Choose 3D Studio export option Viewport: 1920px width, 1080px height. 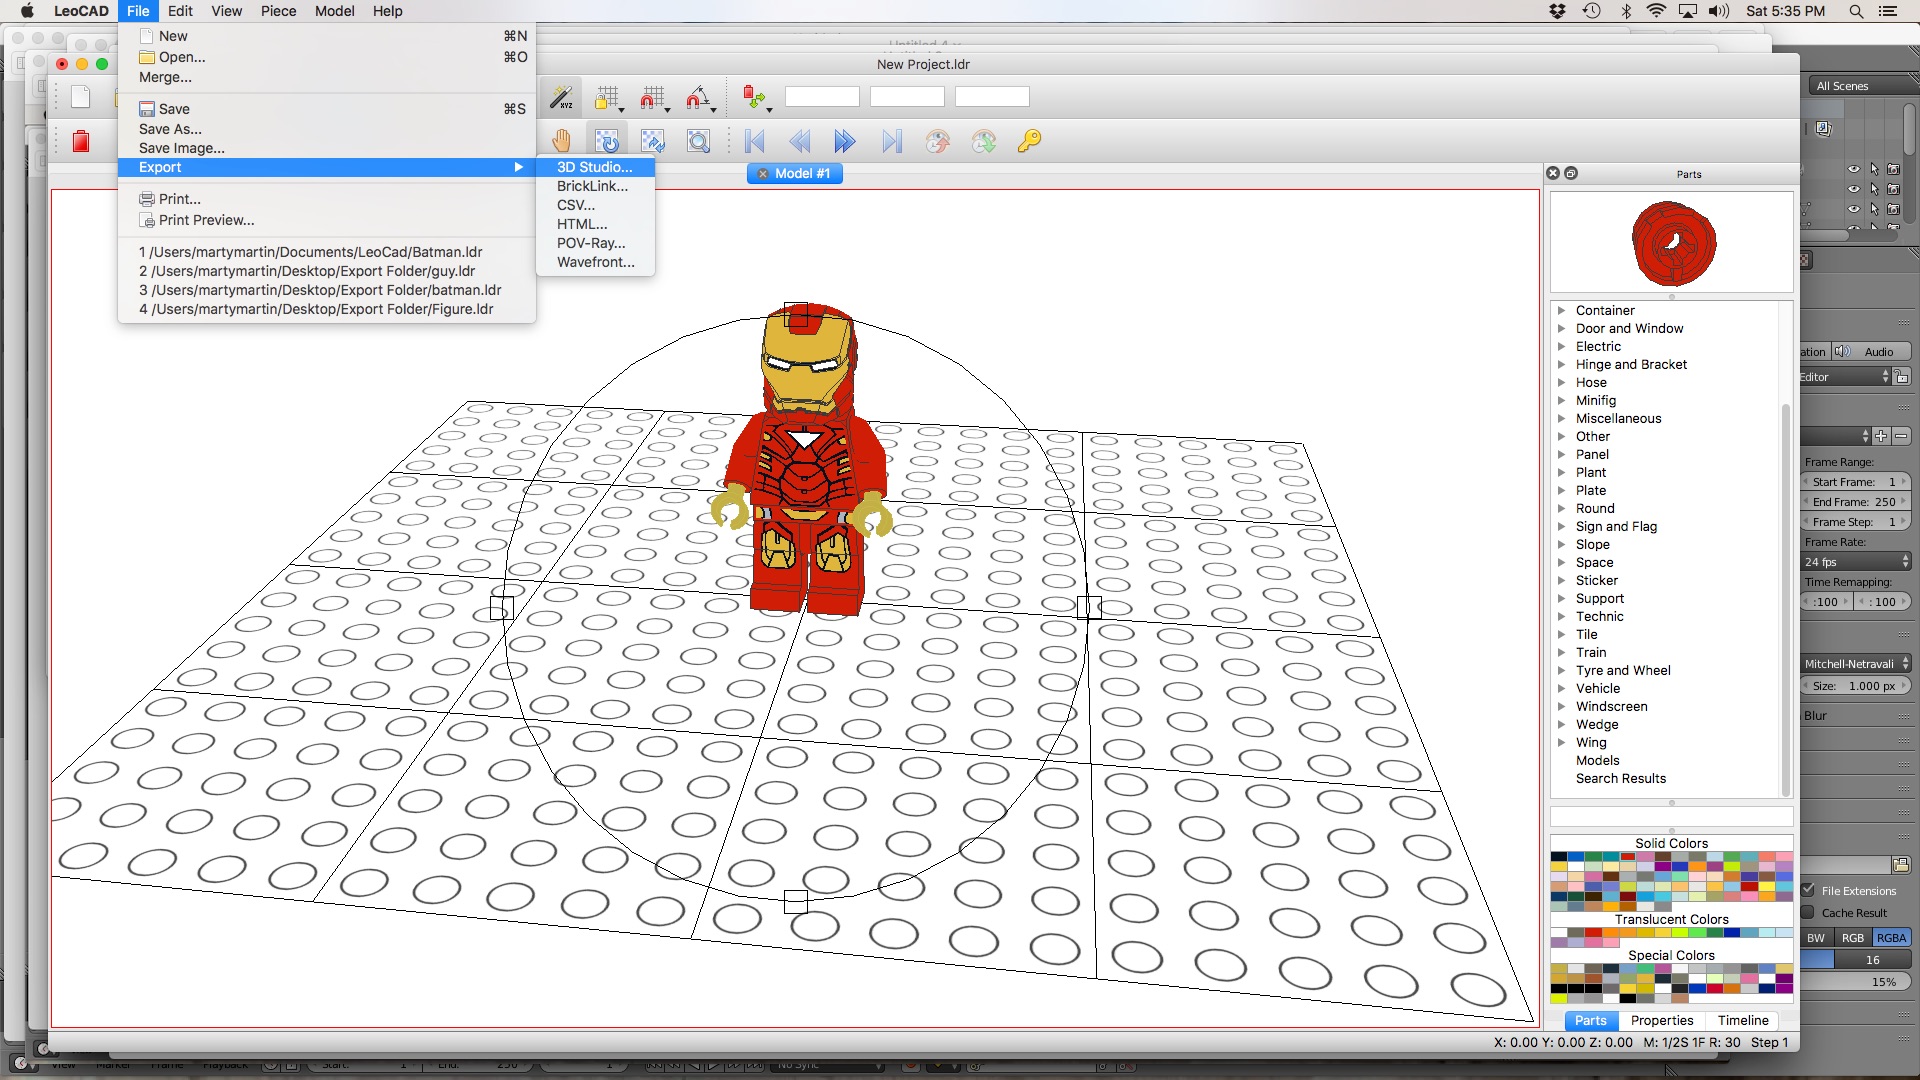click(x=595, y=167)
